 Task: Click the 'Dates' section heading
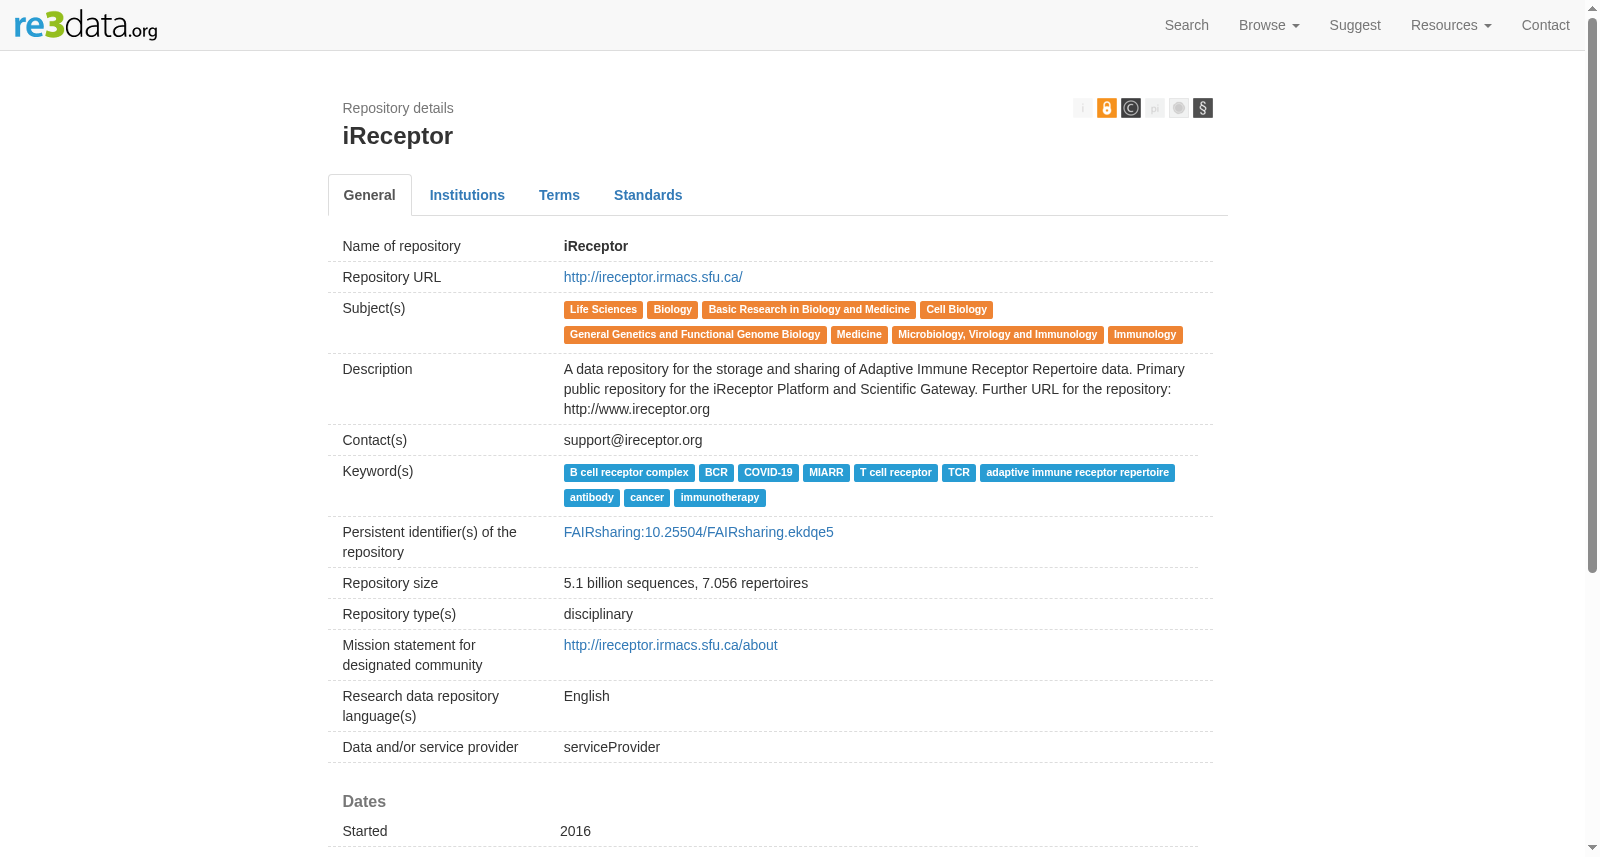tap(364, 801)
